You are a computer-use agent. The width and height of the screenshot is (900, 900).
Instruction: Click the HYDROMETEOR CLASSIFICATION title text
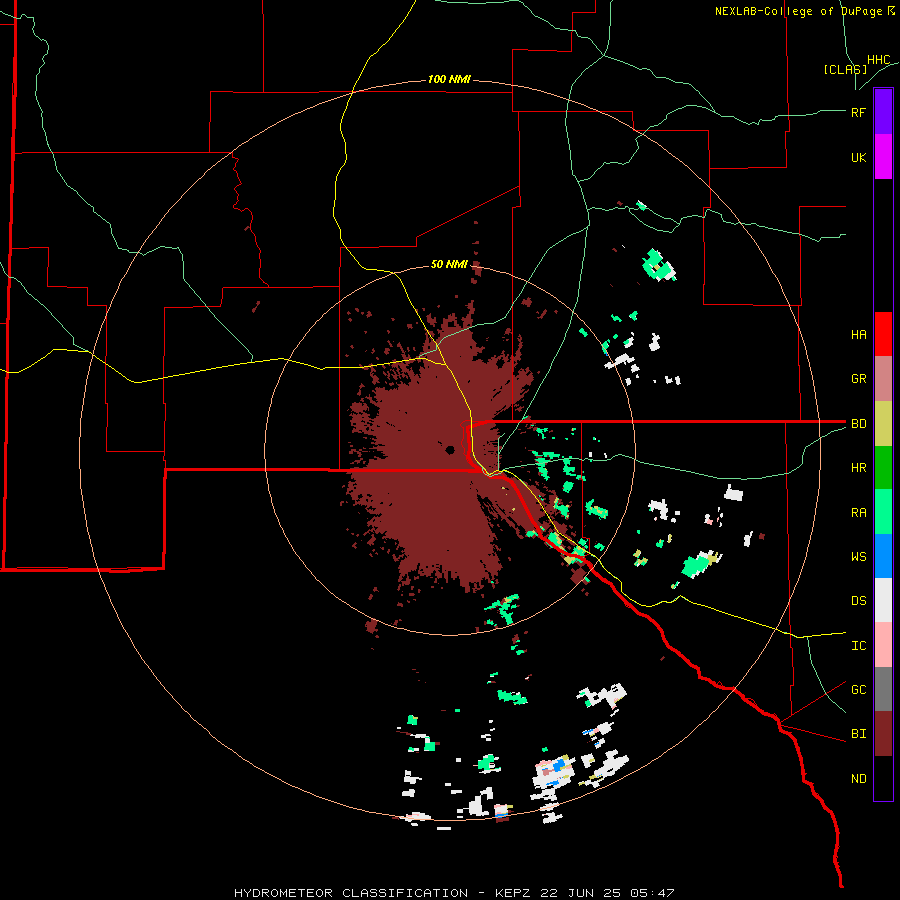click(x=351, y=893)
